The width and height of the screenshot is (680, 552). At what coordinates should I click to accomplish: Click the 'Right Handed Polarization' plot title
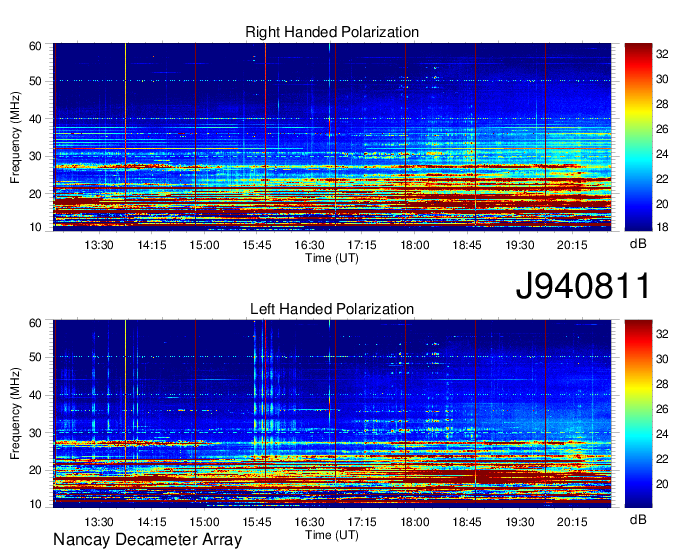click(x=332, y=32)
